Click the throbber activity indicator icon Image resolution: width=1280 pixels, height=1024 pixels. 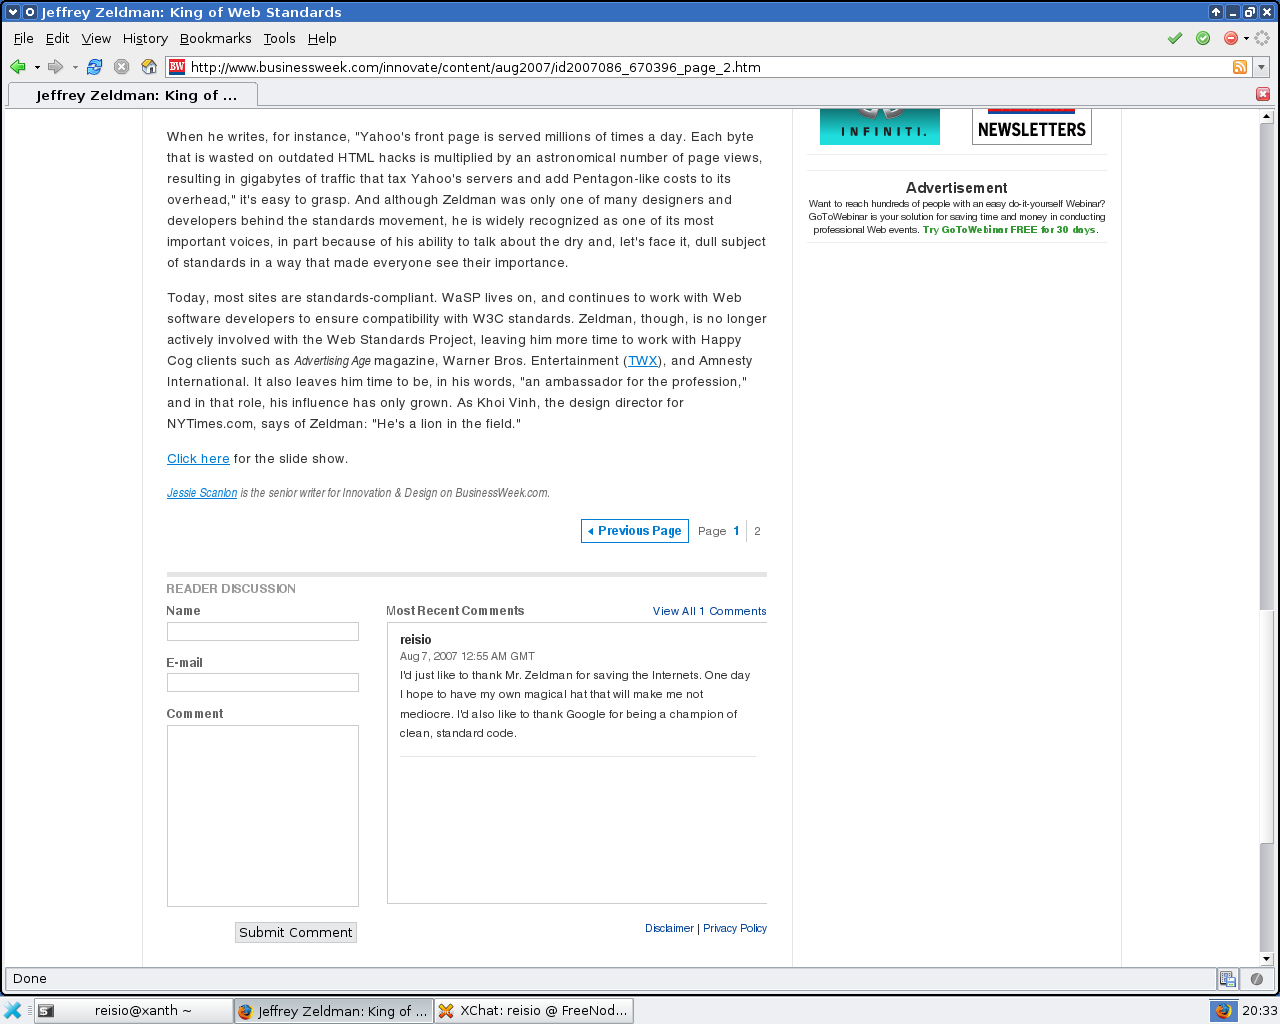pyautogui.click(x=1262, y=38)
